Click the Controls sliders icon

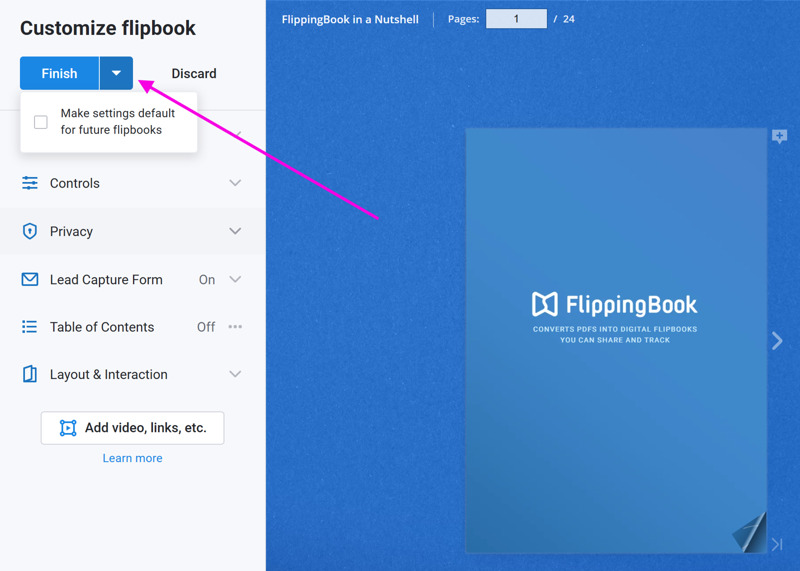click(x=30, y=183)
